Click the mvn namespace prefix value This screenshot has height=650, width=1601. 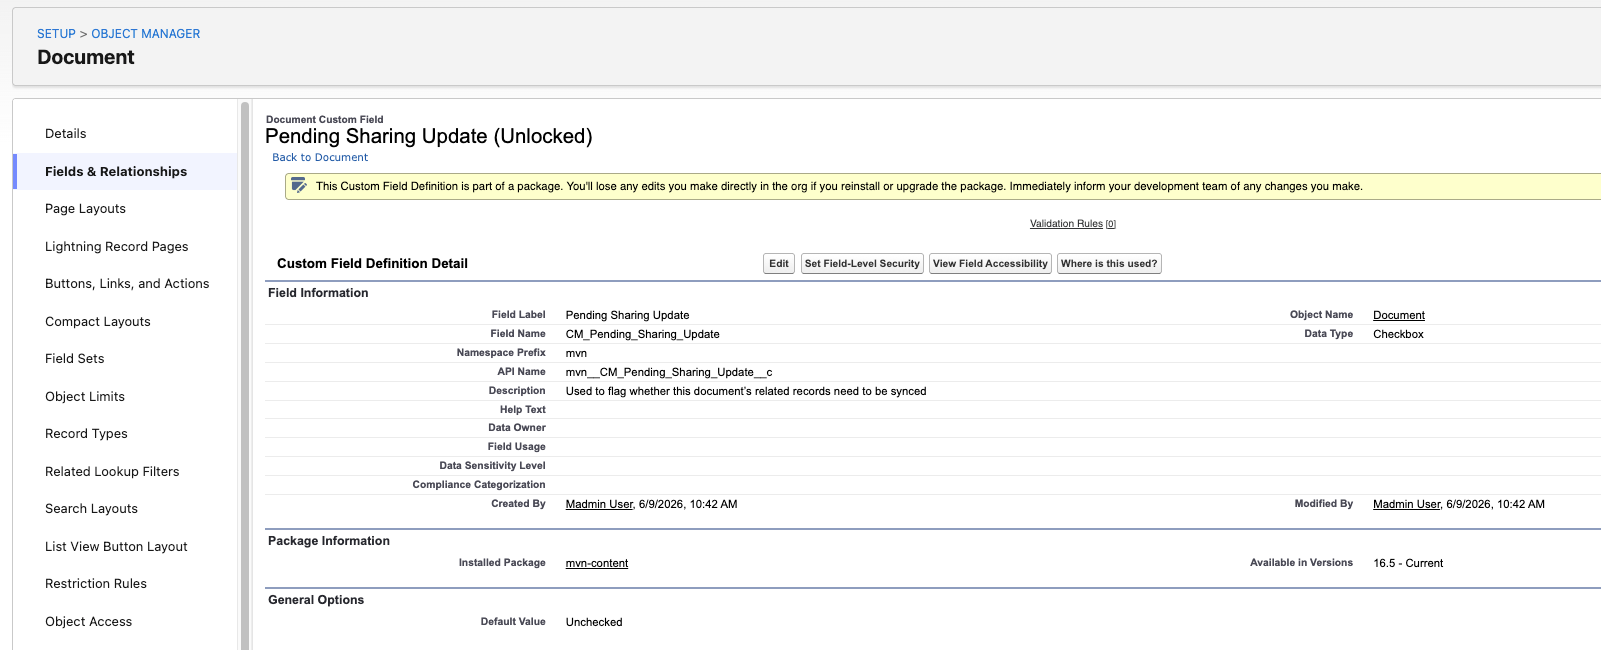click(576, 353)
